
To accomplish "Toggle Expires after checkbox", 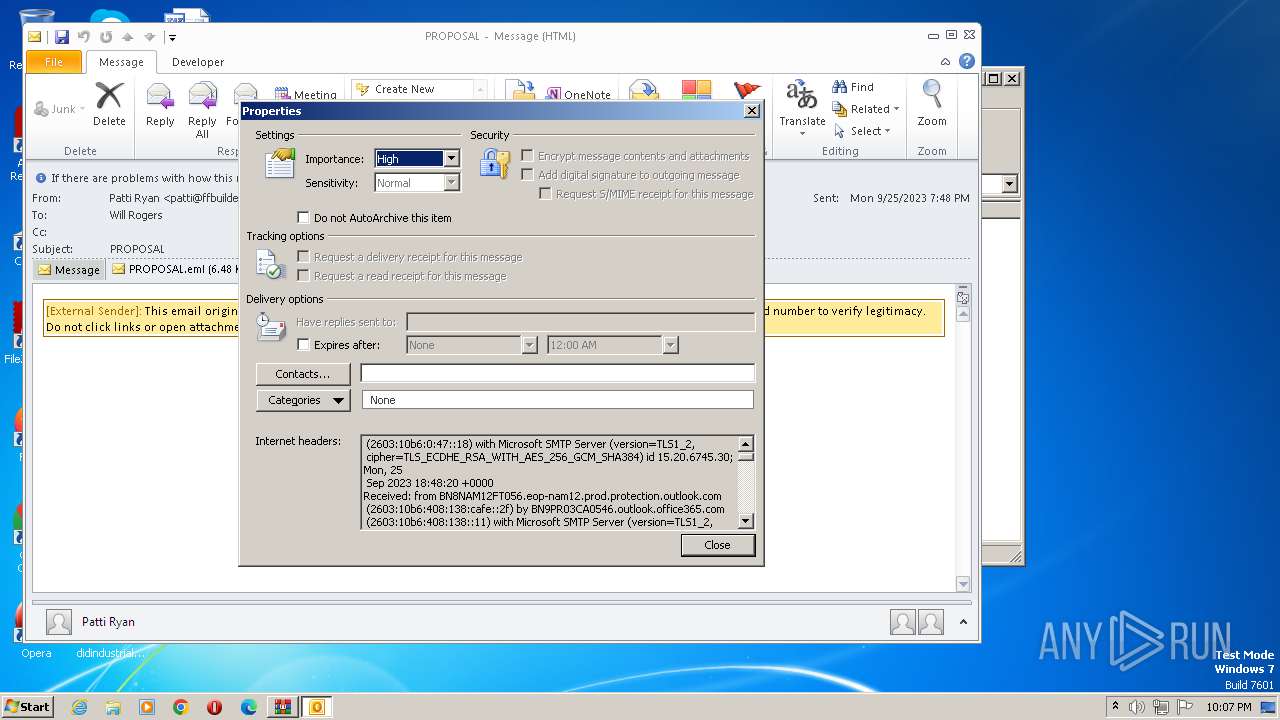I will (x=304, y=344).
